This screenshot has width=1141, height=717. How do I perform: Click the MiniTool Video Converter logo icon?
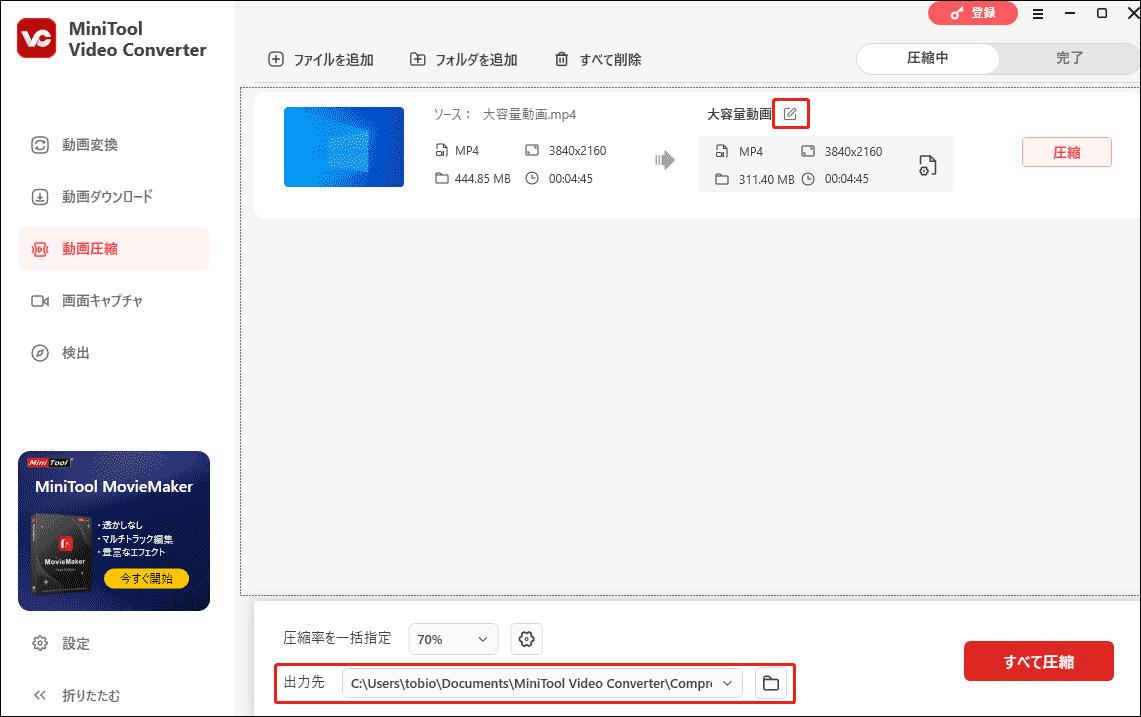click(36, 38)
